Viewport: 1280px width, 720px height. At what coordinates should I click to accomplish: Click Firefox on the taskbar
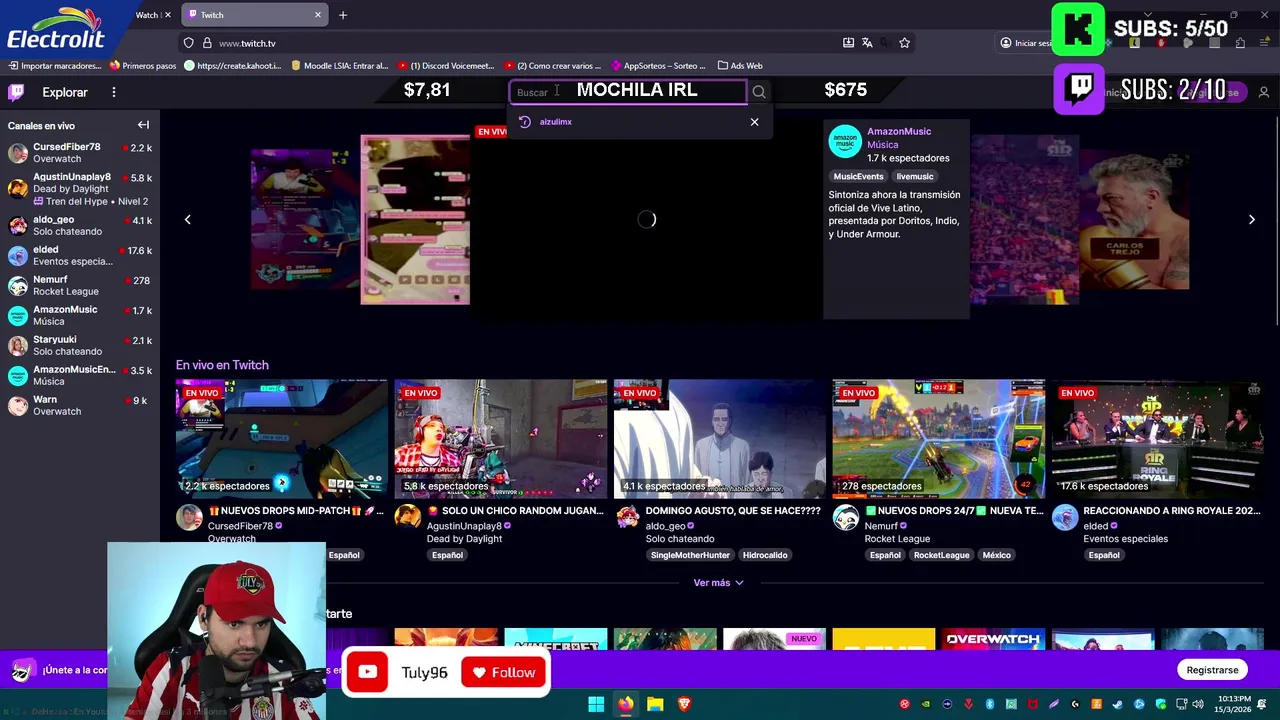(x=625, y=704)
